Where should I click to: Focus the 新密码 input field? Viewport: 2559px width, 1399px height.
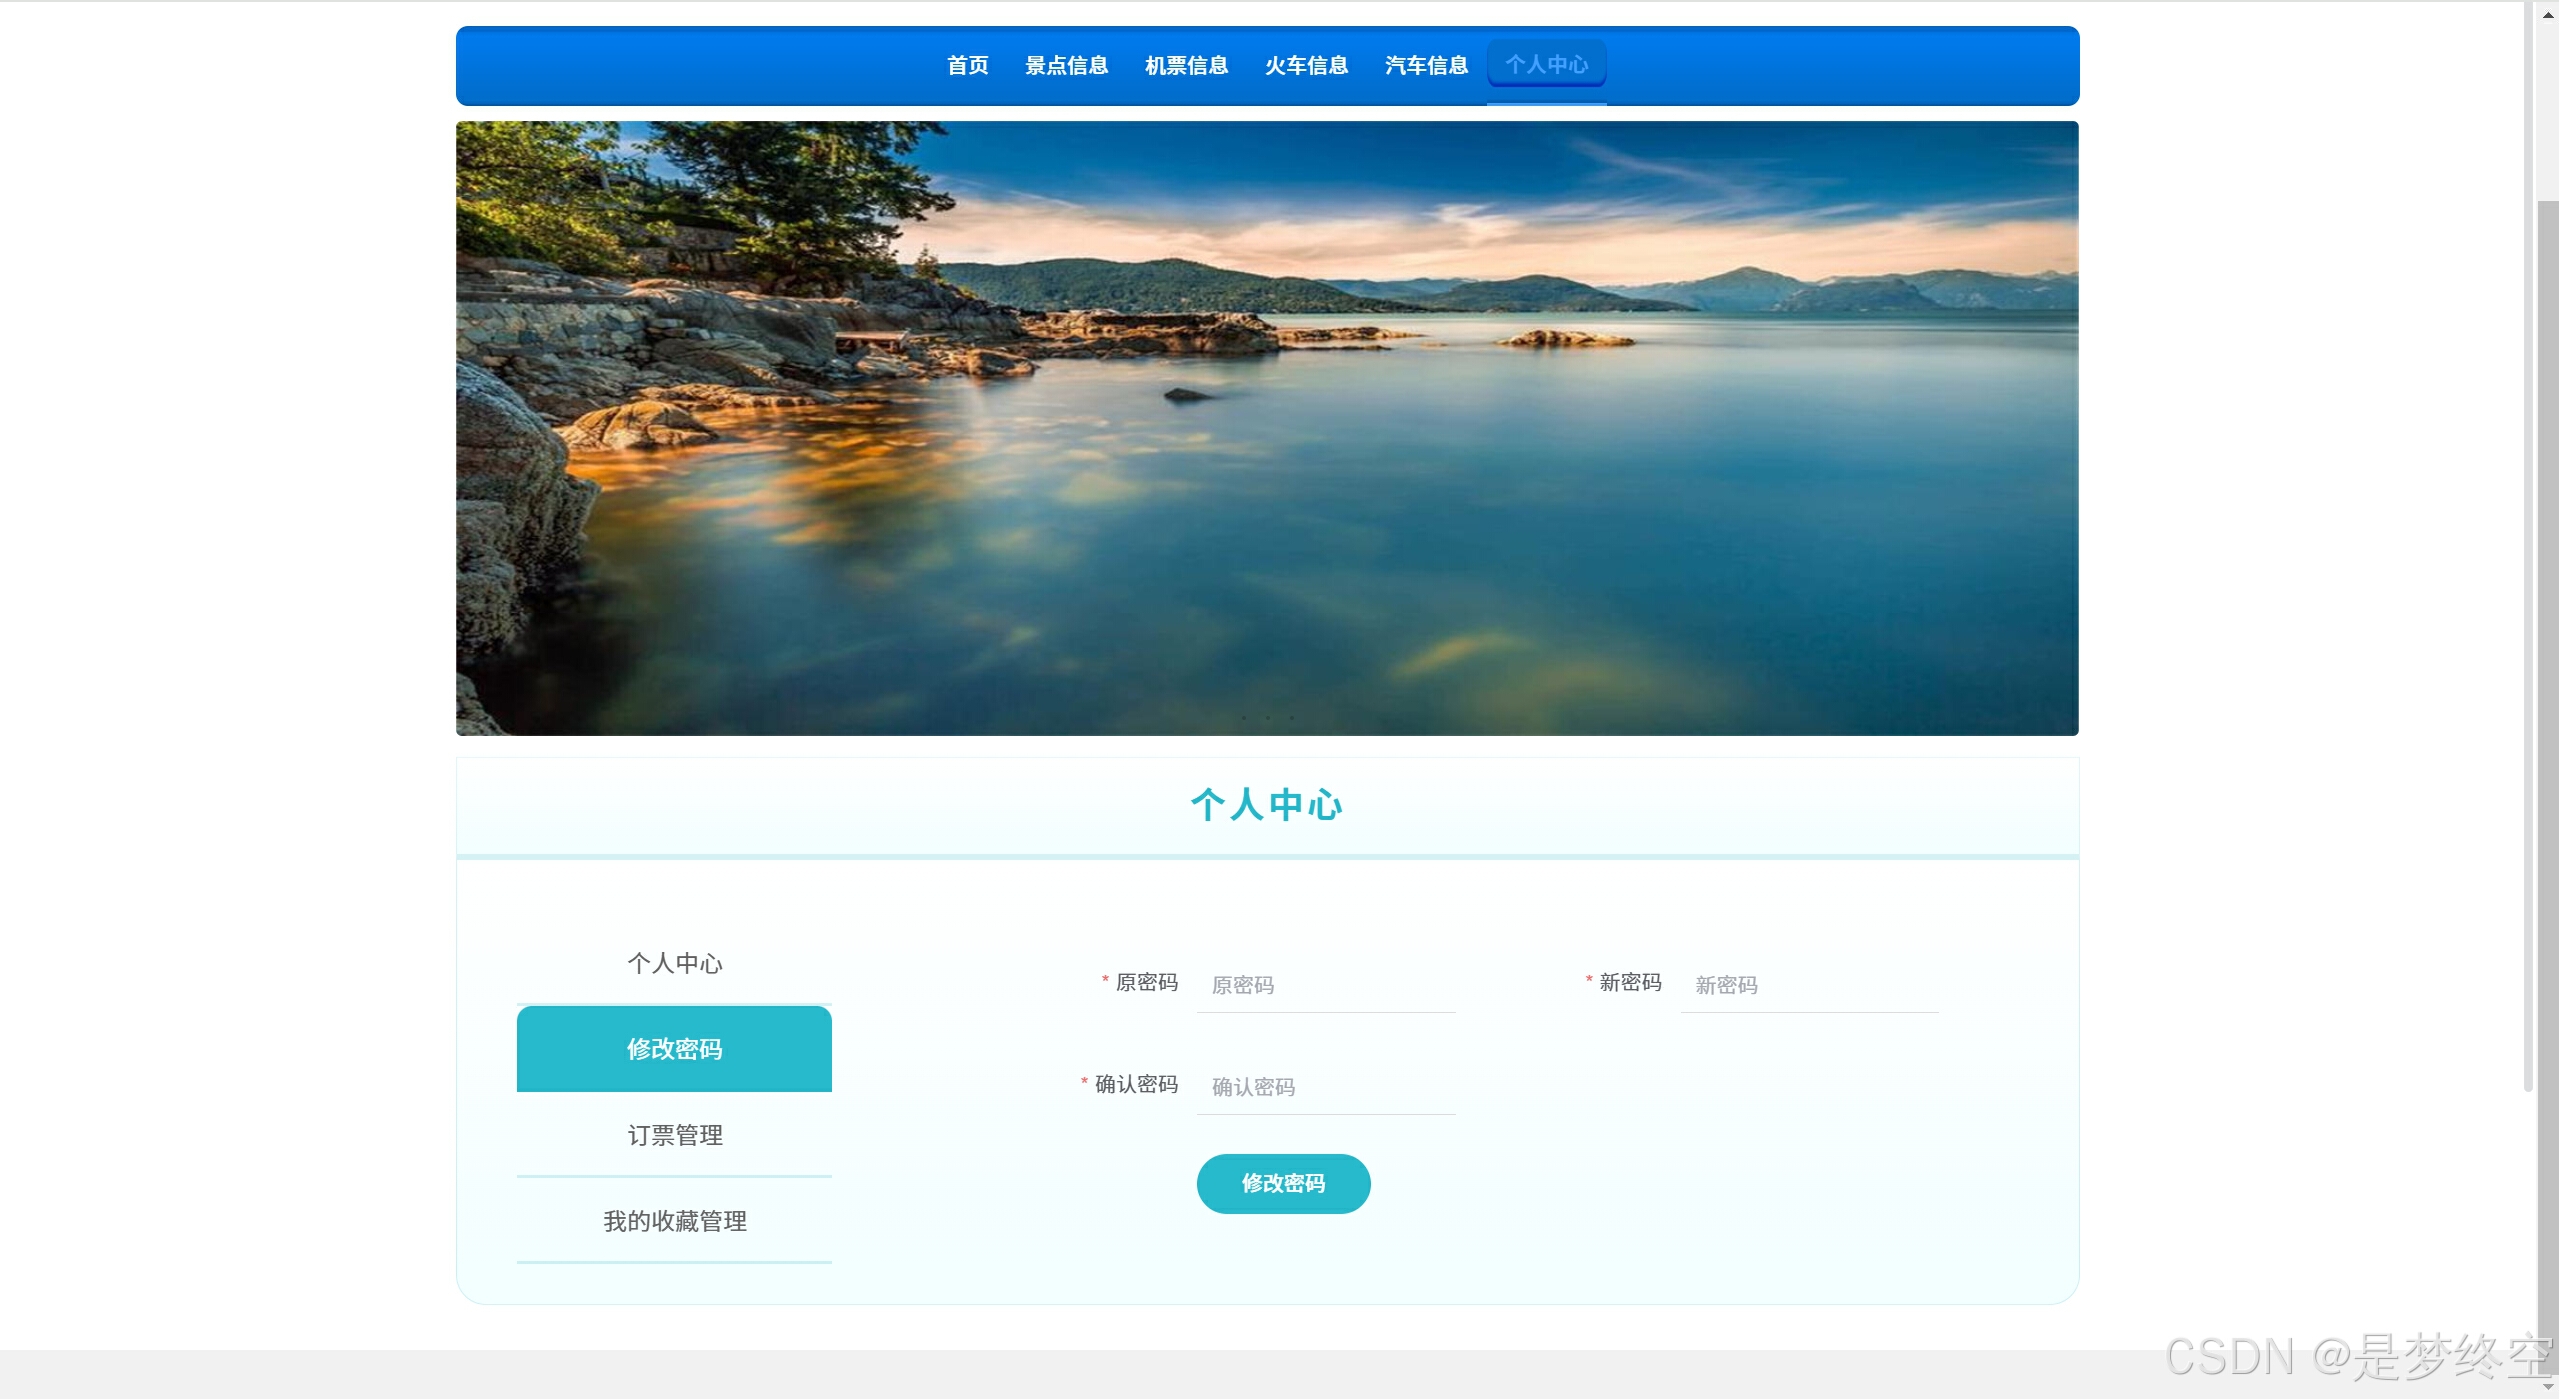click(x=1809, y=985)
